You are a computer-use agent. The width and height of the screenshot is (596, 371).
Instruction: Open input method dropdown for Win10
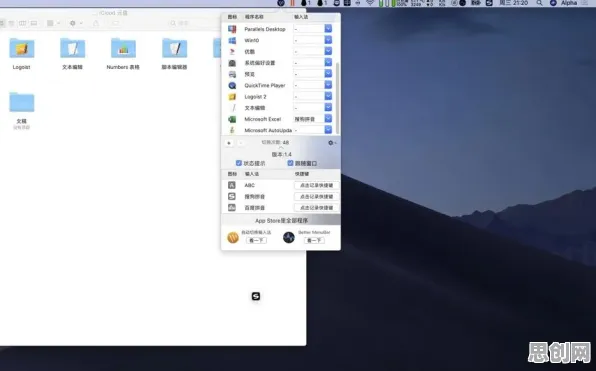[x=328, y=40]
